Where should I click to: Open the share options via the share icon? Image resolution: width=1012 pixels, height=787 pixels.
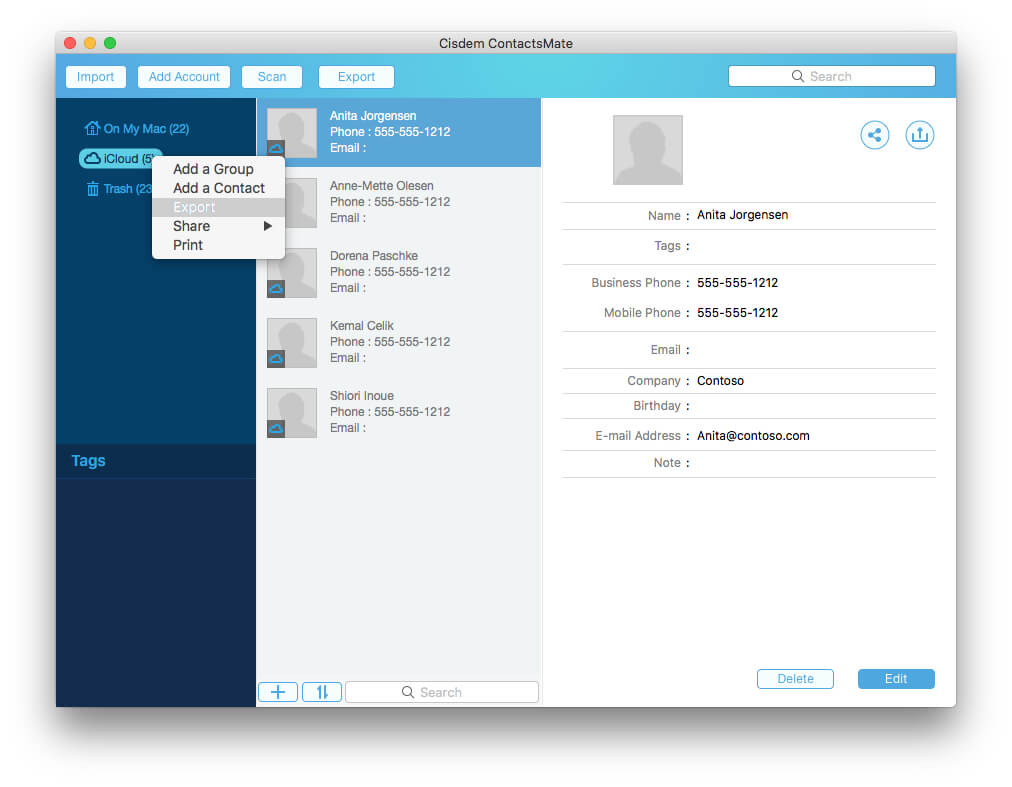coord(874,134)
